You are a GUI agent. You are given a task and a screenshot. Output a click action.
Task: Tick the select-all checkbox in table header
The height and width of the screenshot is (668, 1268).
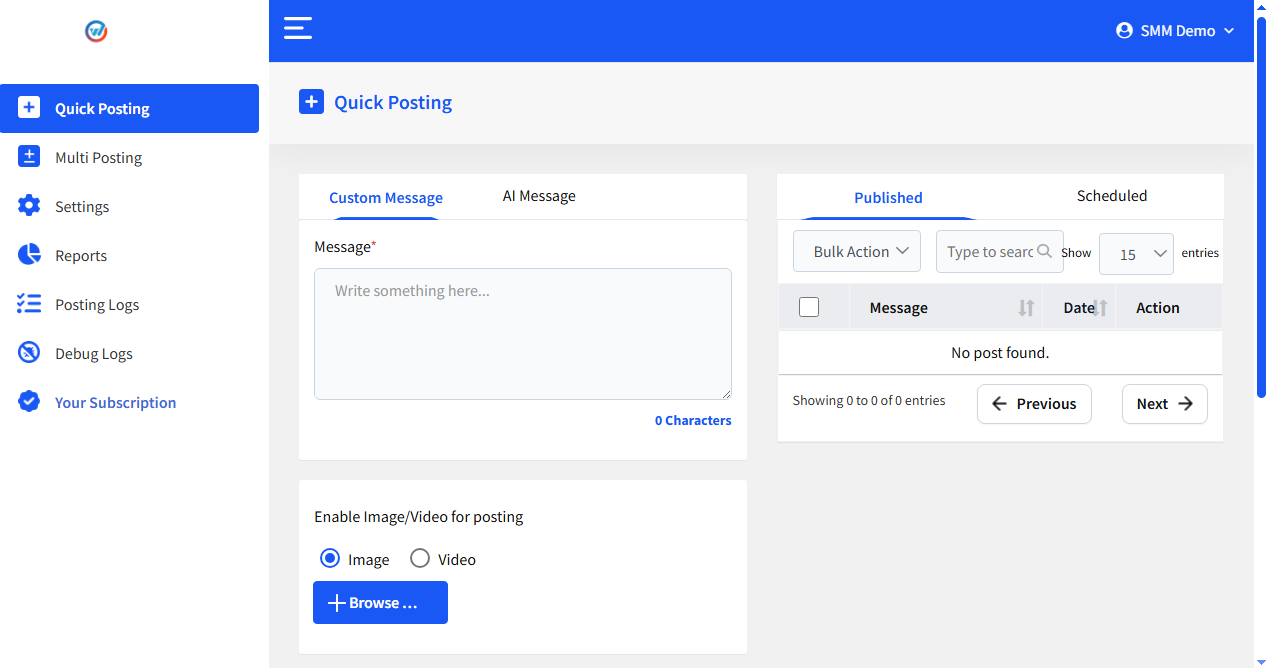pos(809,307)
